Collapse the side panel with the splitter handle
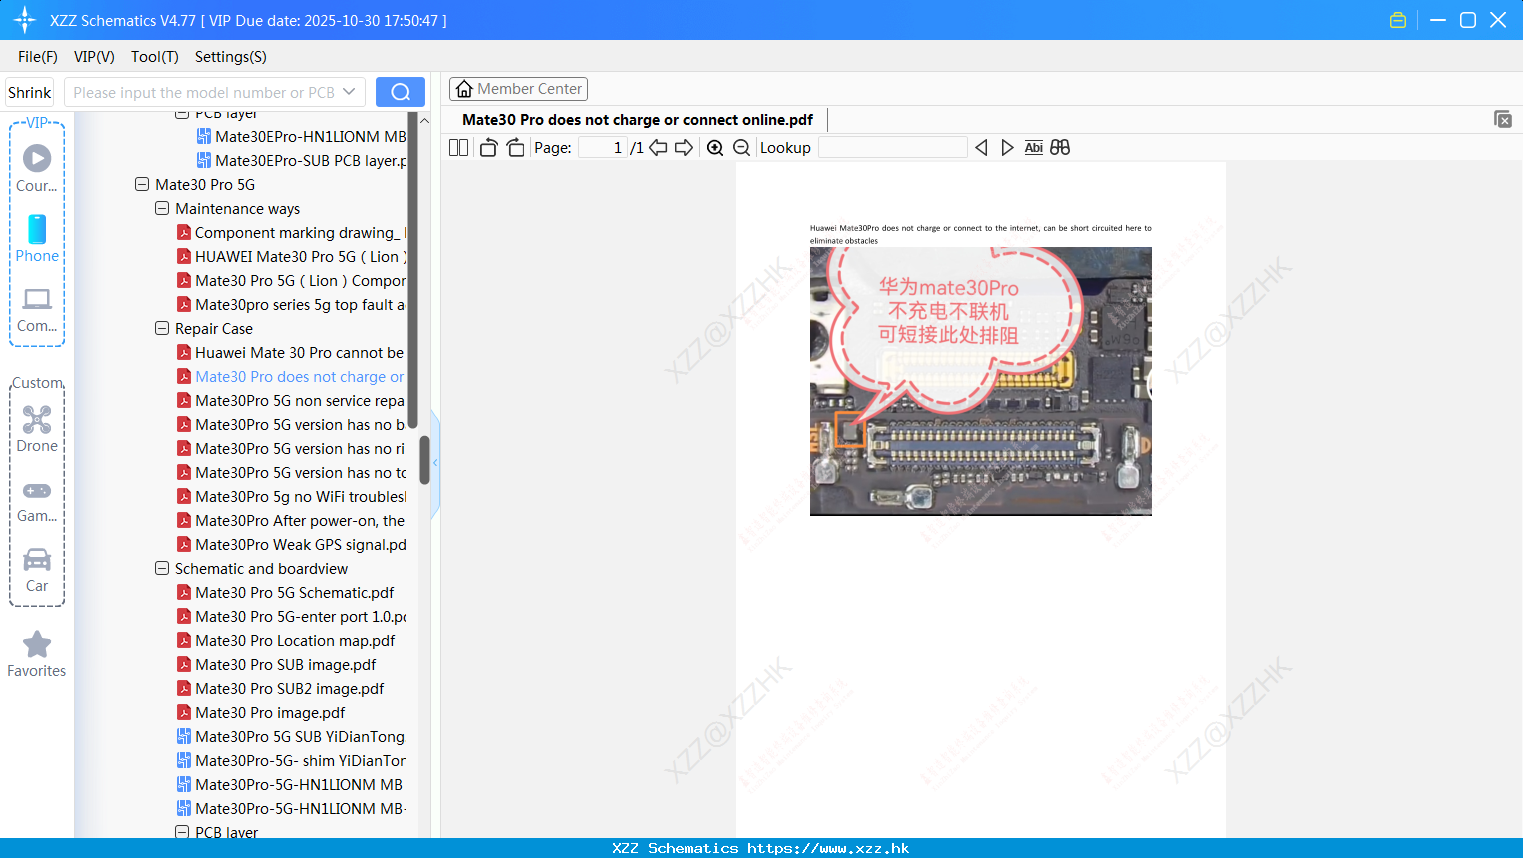The height and width of the screenshot is (858, 1523). coord(435,463)
